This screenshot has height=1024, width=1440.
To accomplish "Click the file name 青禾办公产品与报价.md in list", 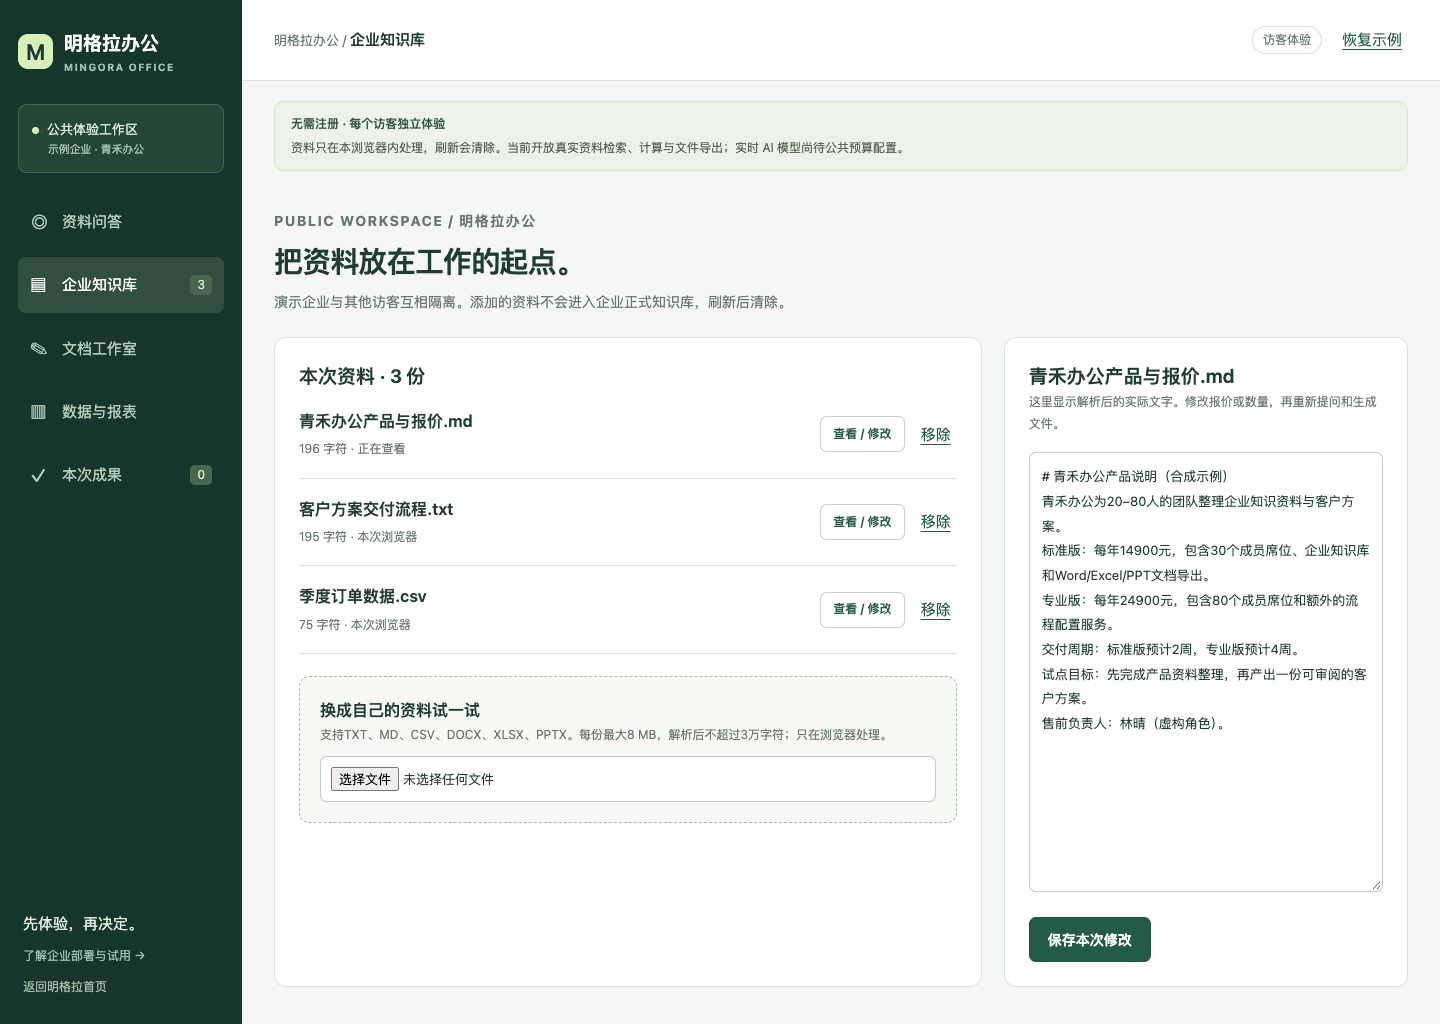I will 385,422.
